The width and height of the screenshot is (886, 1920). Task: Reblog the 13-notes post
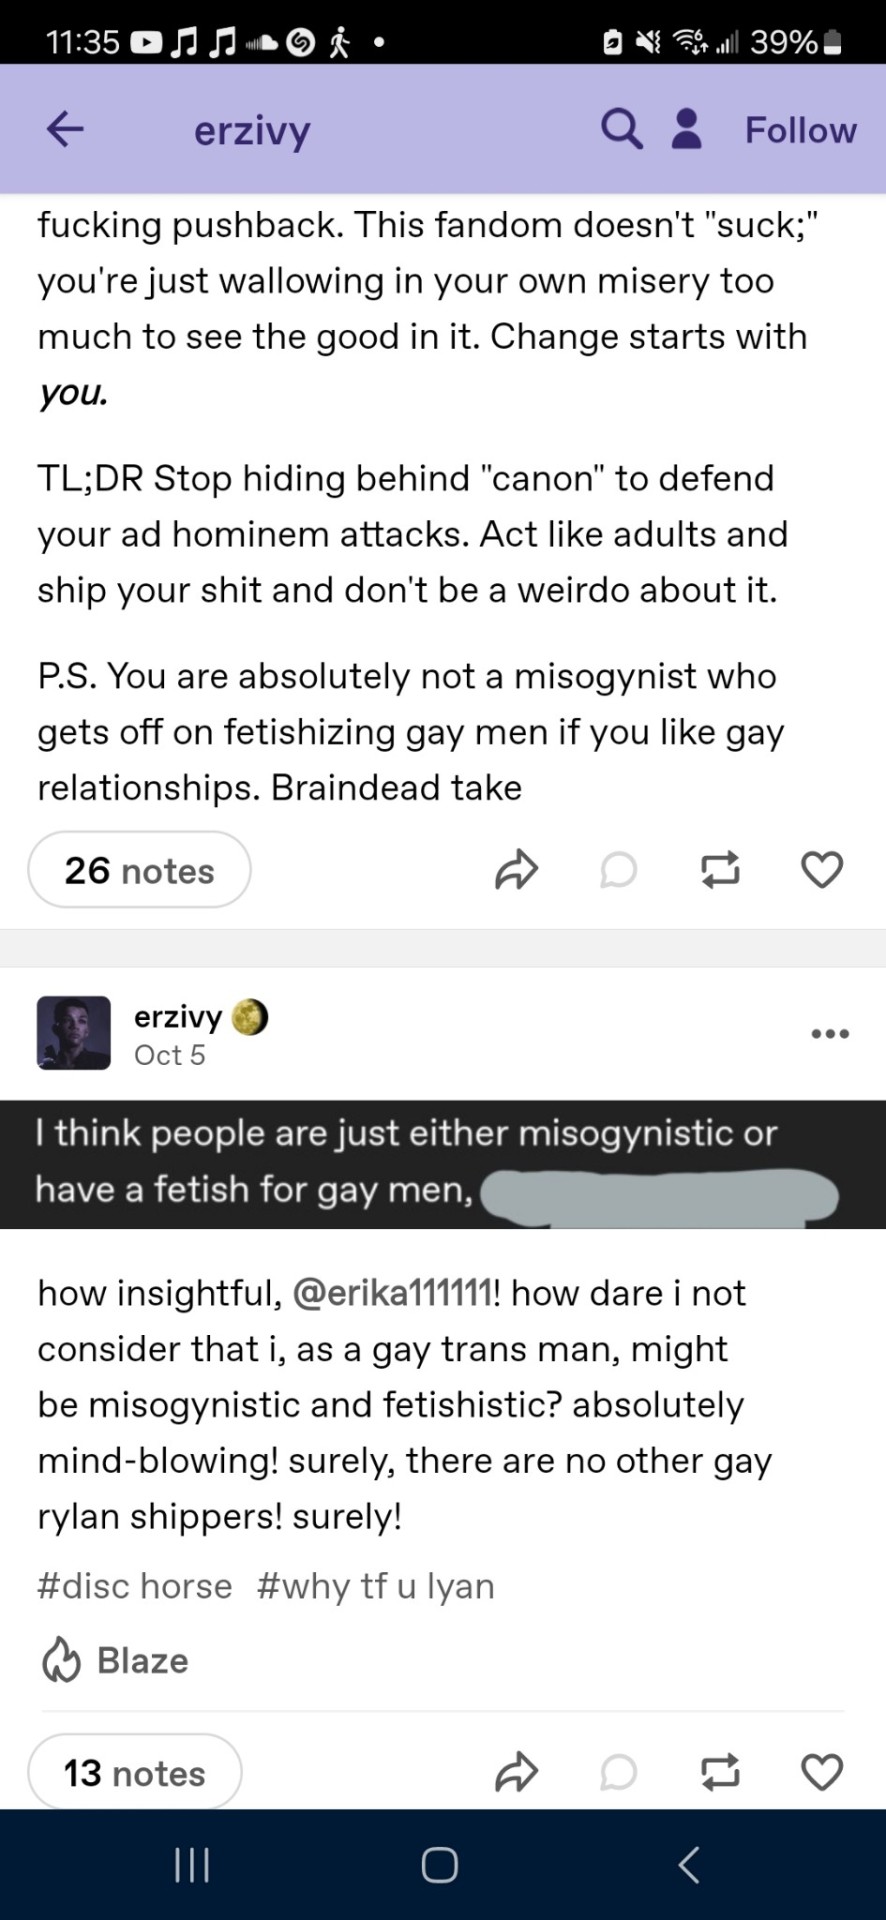coord(720,1773)
